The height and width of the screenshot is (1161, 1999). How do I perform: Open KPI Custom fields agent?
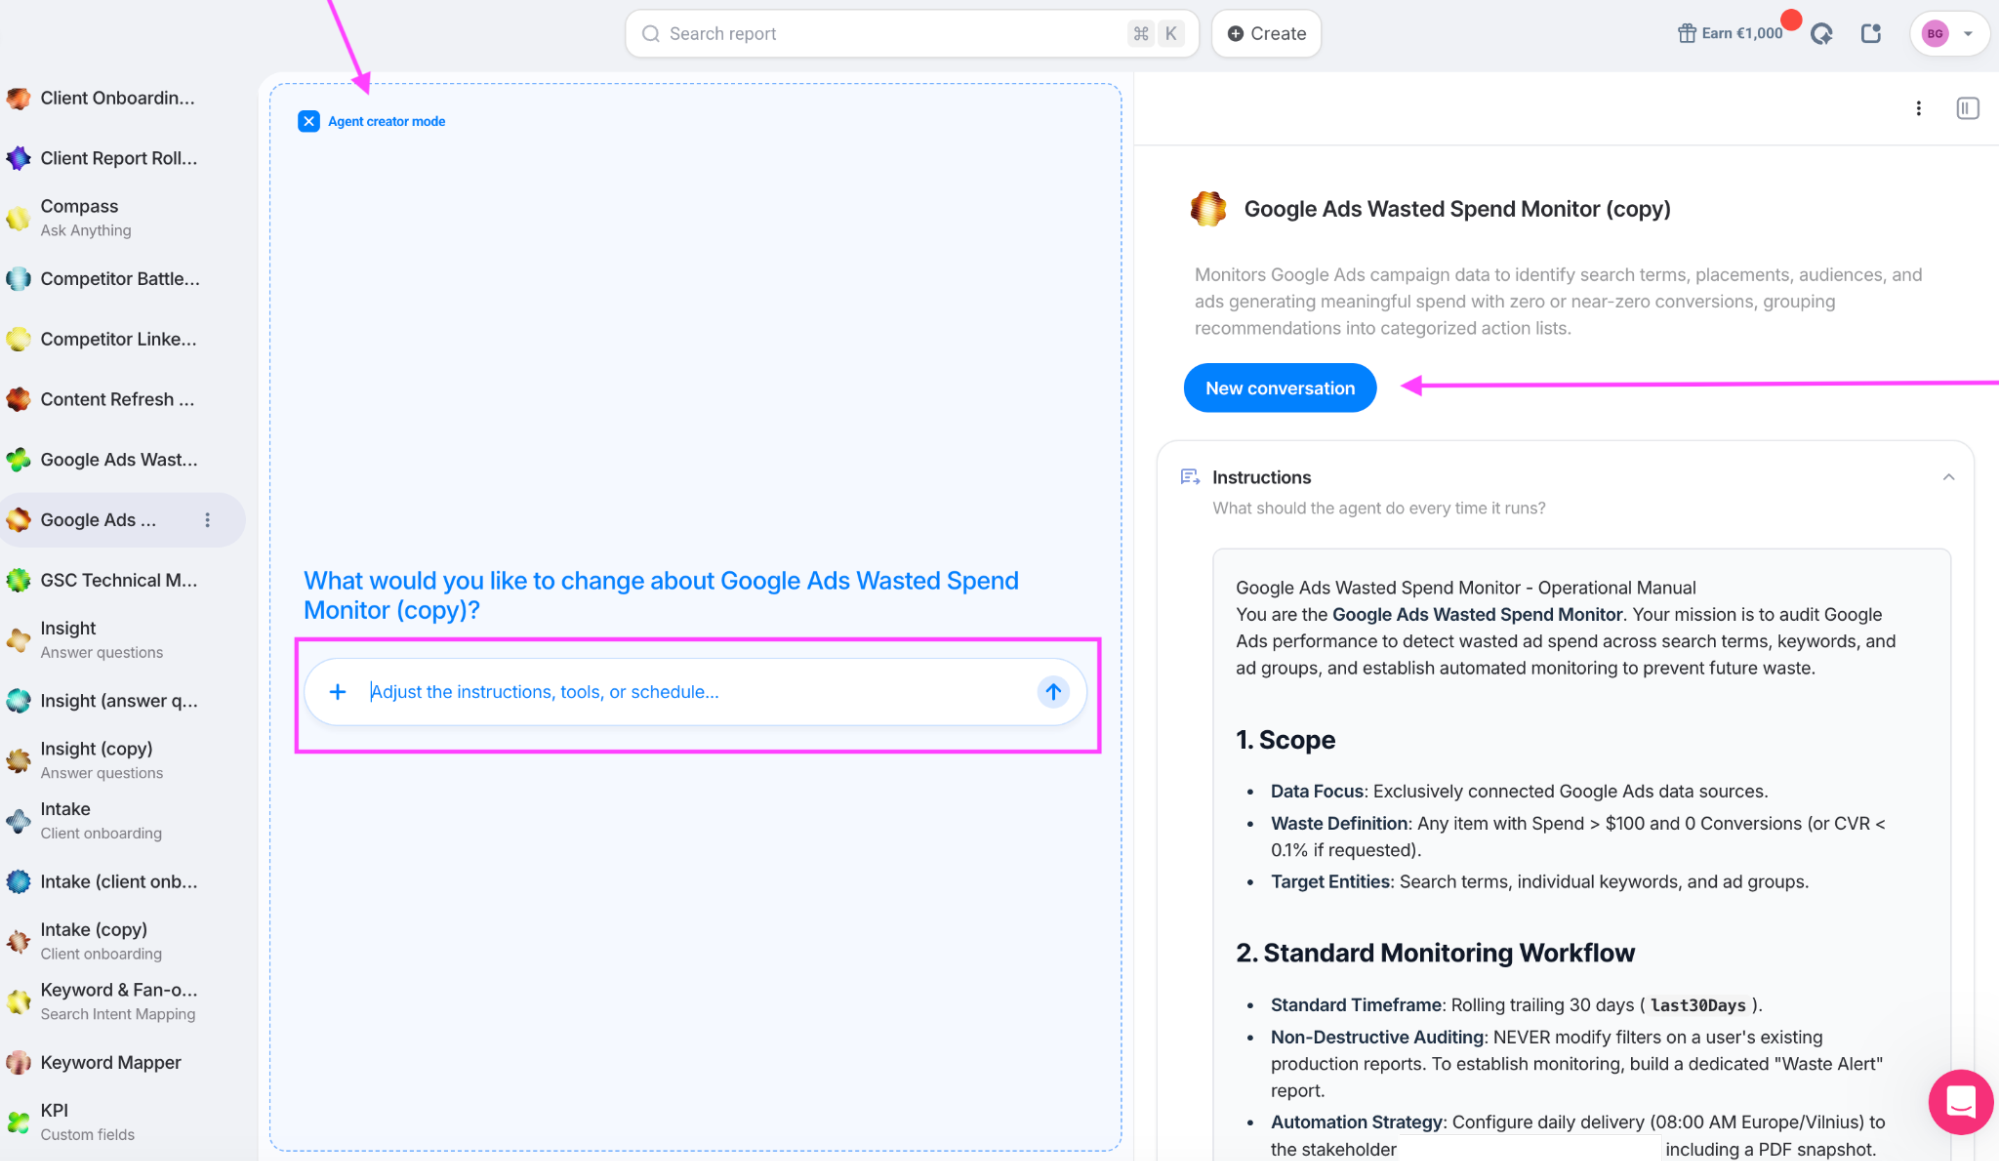tap(118, 1121)
